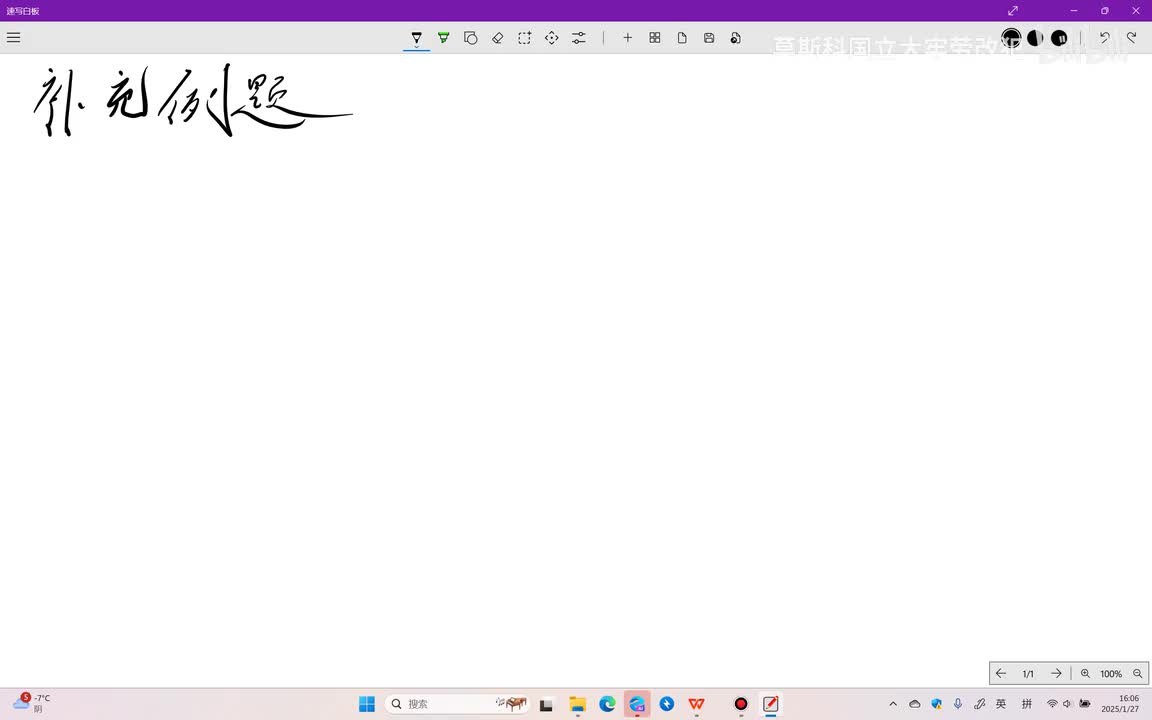Open the sliders settings tool
1152x720 pixels.
click(579, 37)
